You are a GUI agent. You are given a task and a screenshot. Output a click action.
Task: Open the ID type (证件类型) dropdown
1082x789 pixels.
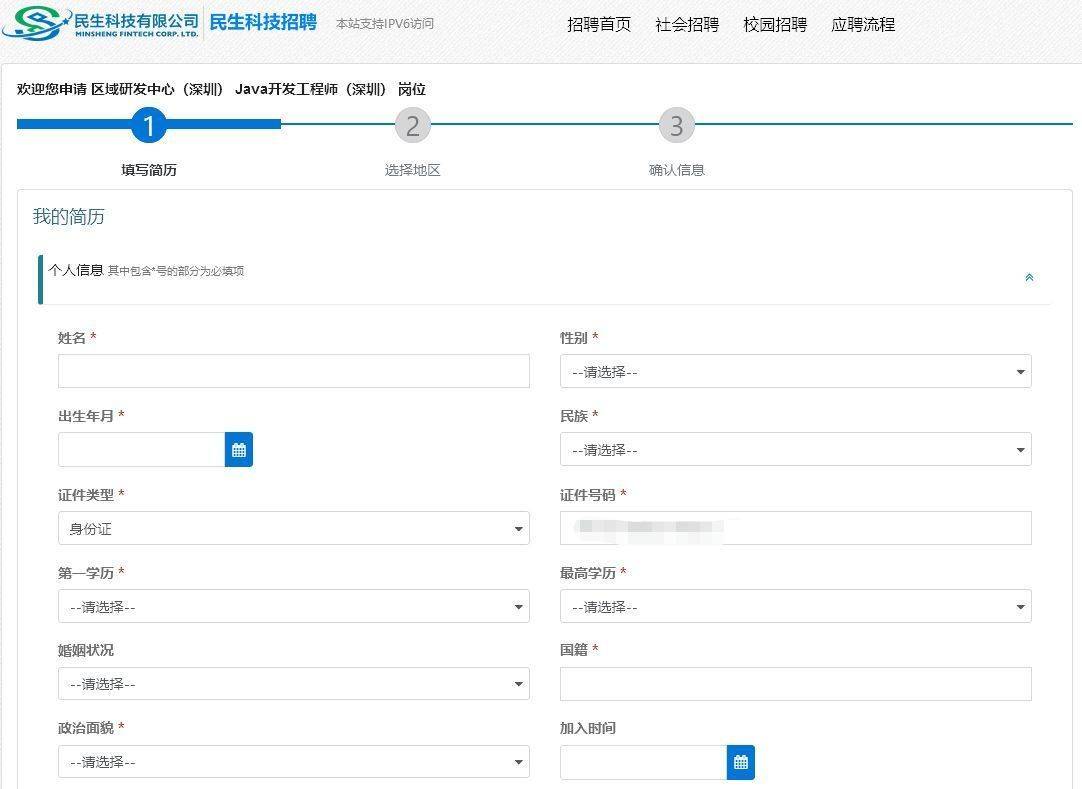[x=293, y=529]
